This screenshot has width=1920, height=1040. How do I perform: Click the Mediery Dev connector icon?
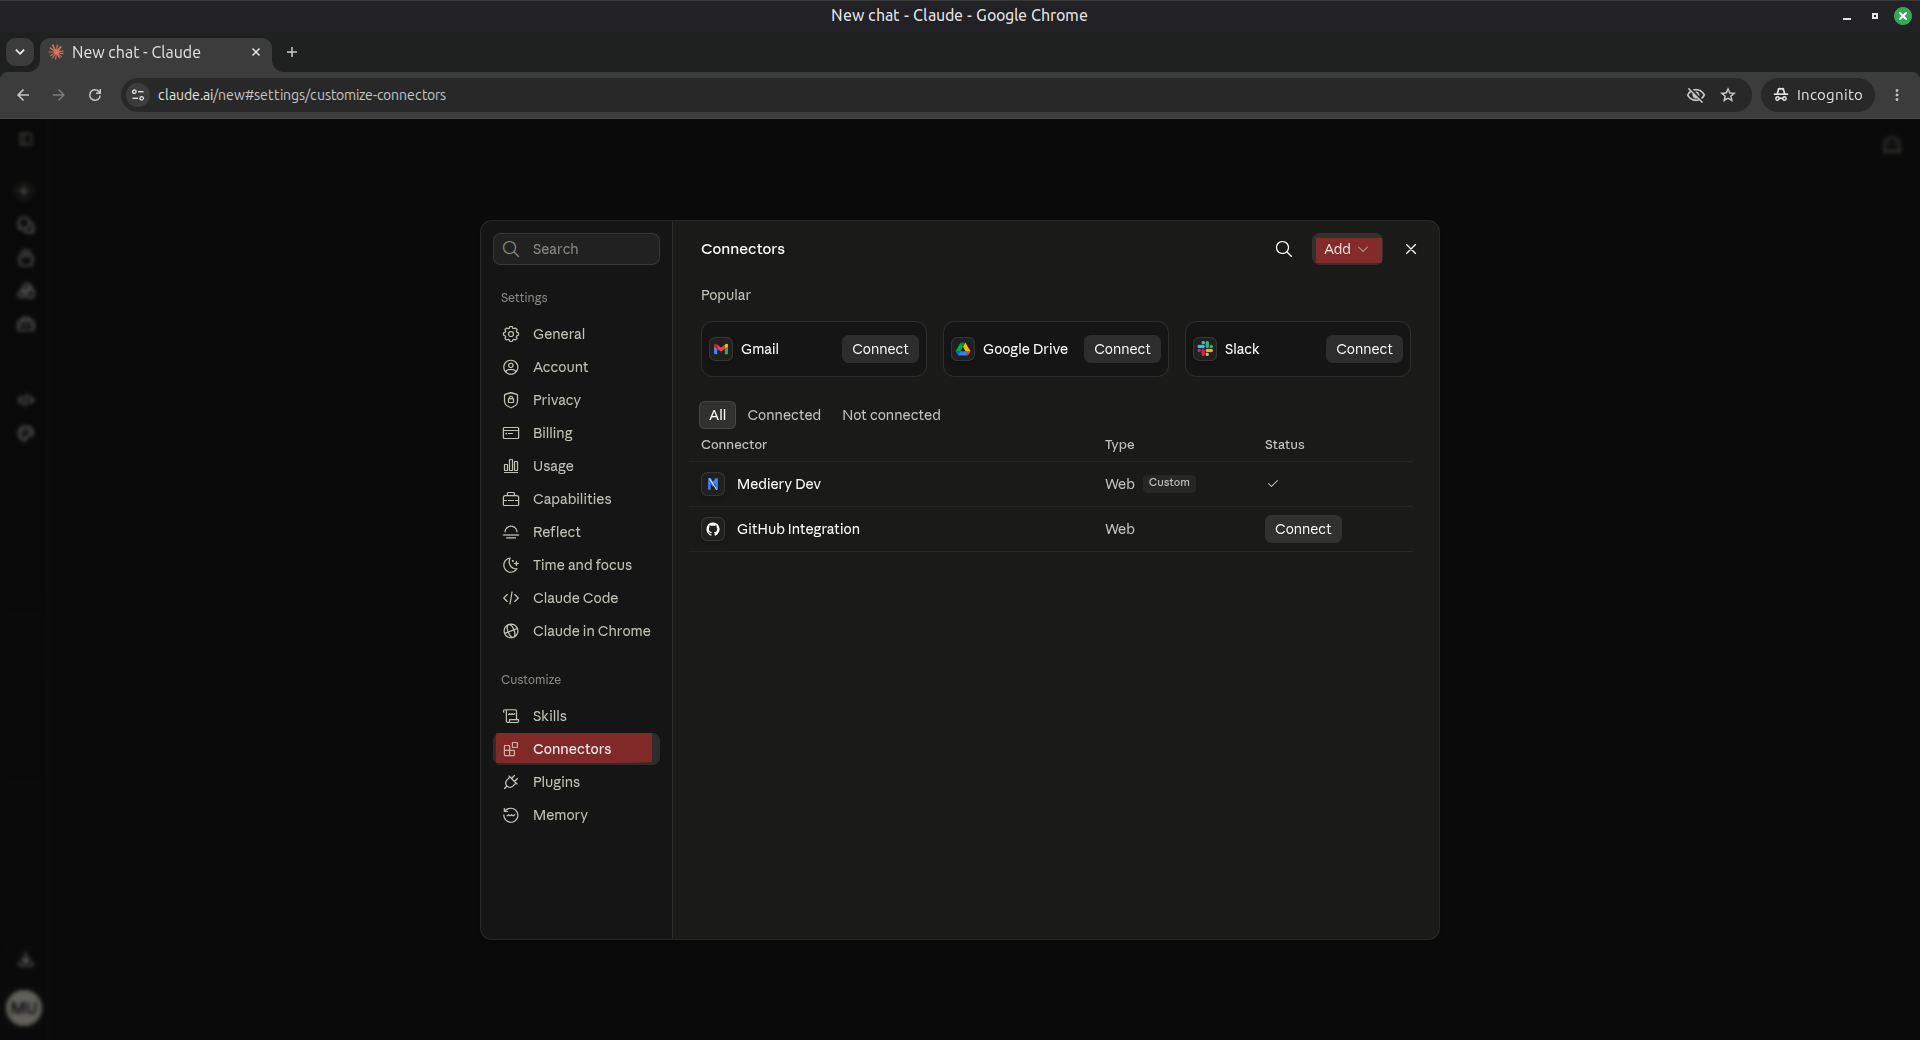713,484
